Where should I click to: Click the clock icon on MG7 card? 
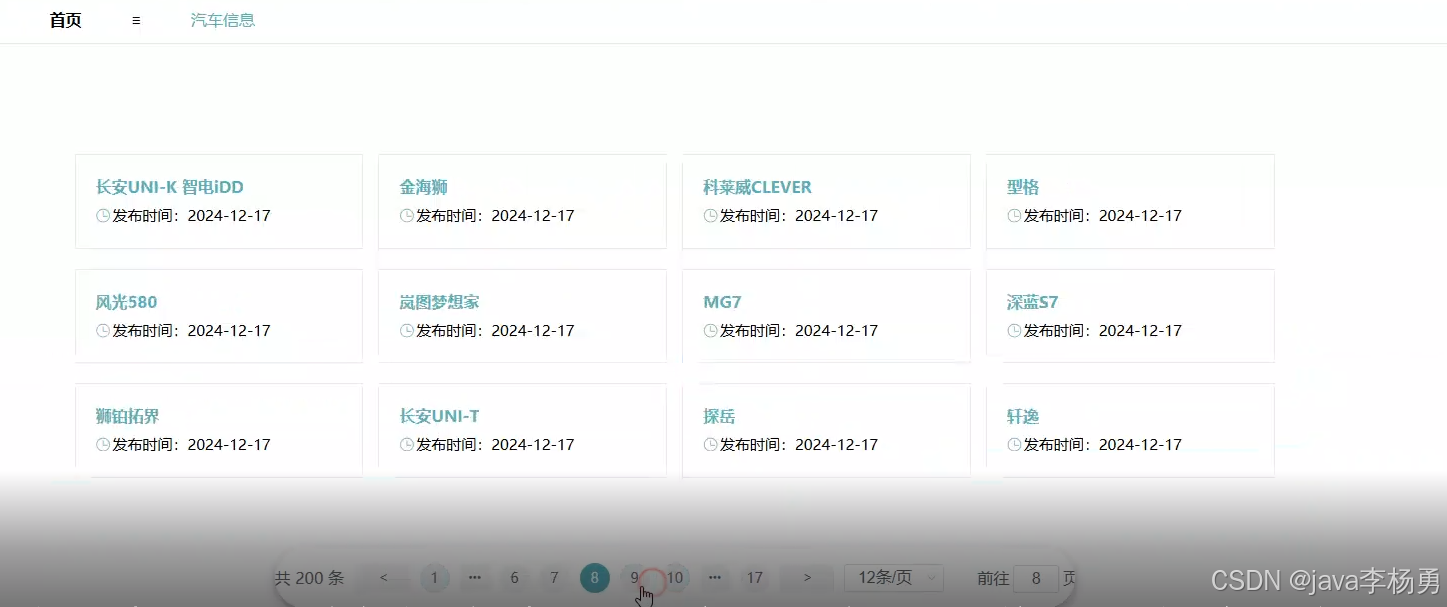(711, 330)
